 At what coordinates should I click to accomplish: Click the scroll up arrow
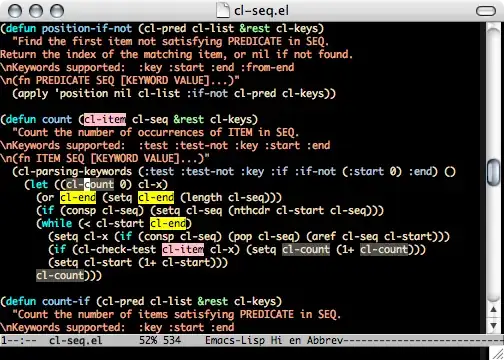click(493, 310)
